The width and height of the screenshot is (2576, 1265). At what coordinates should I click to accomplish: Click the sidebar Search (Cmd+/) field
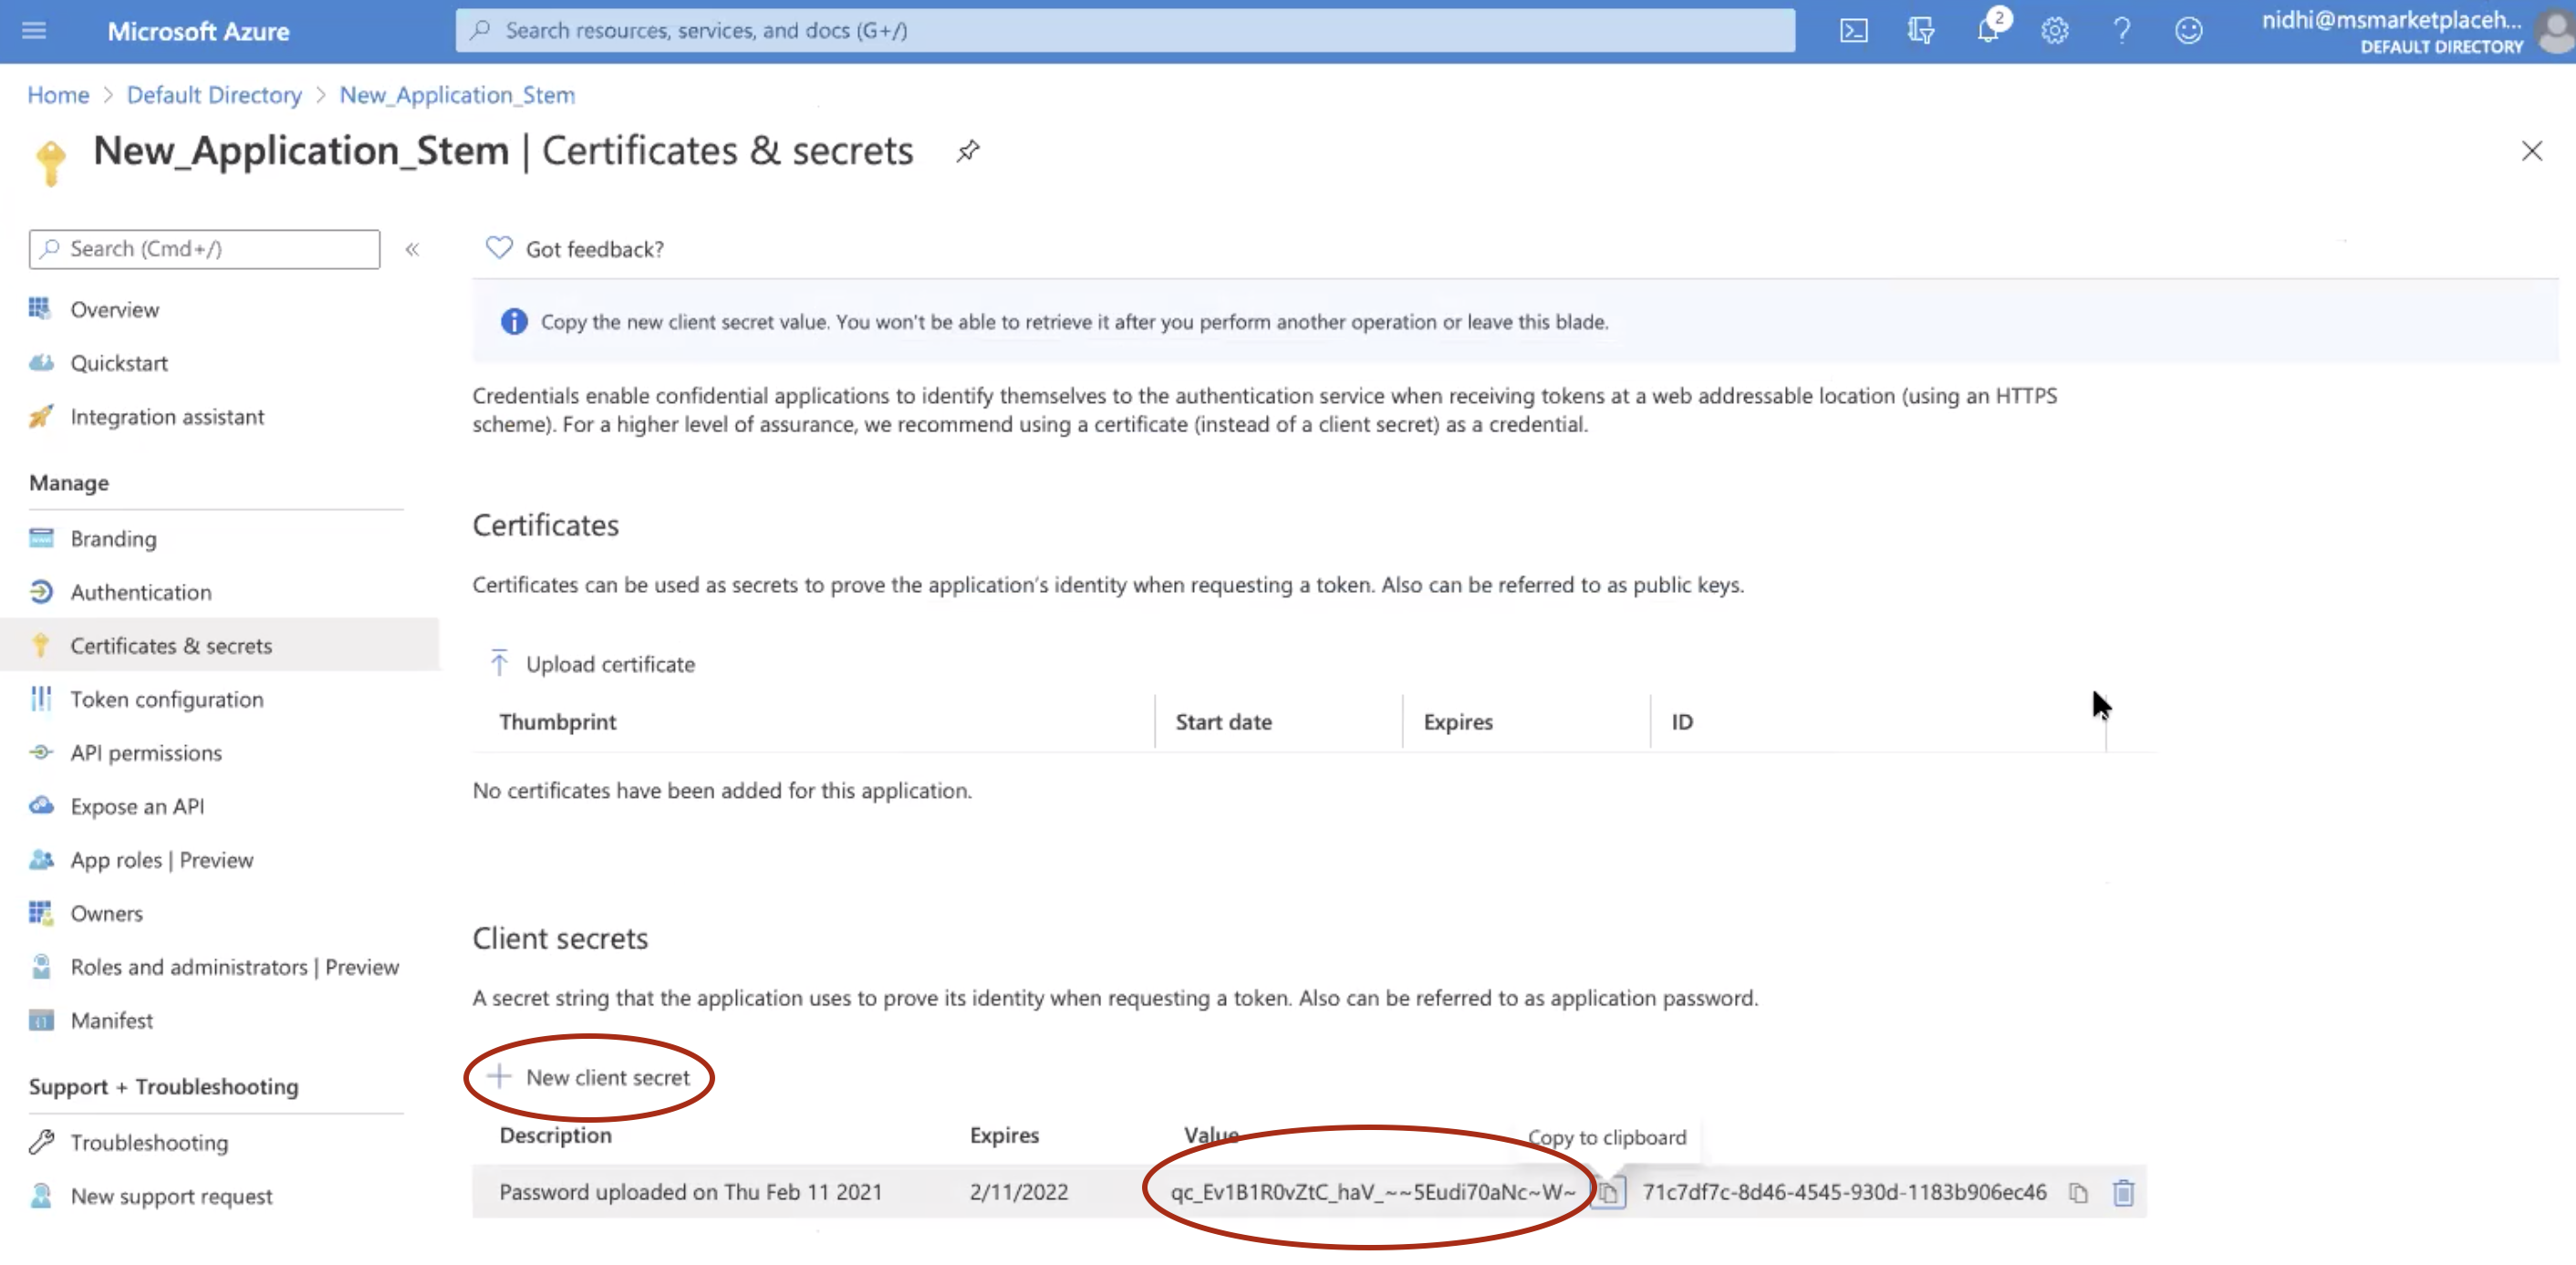point(205,249)
